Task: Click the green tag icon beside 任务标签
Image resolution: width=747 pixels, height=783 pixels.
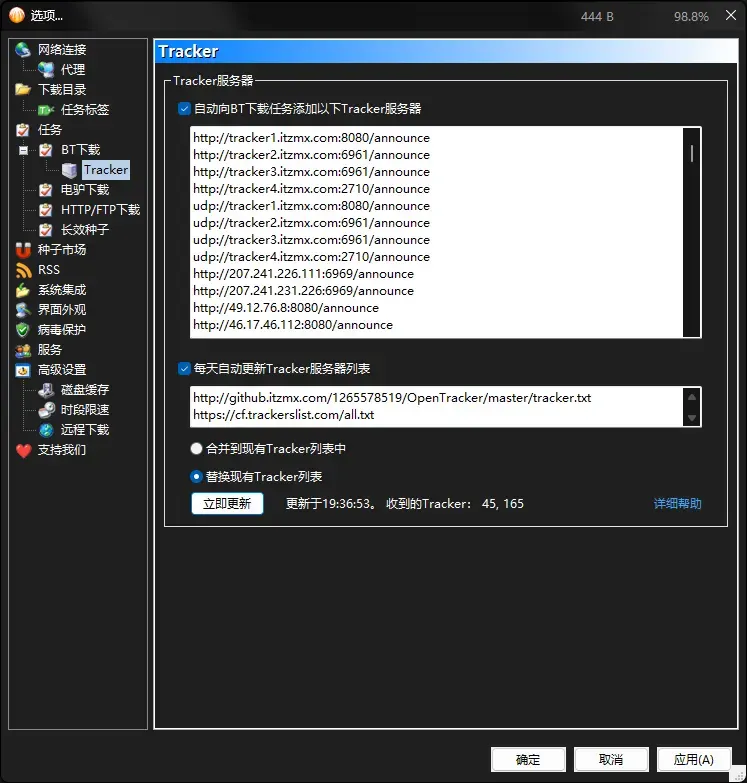Action: tap(46, 110)
